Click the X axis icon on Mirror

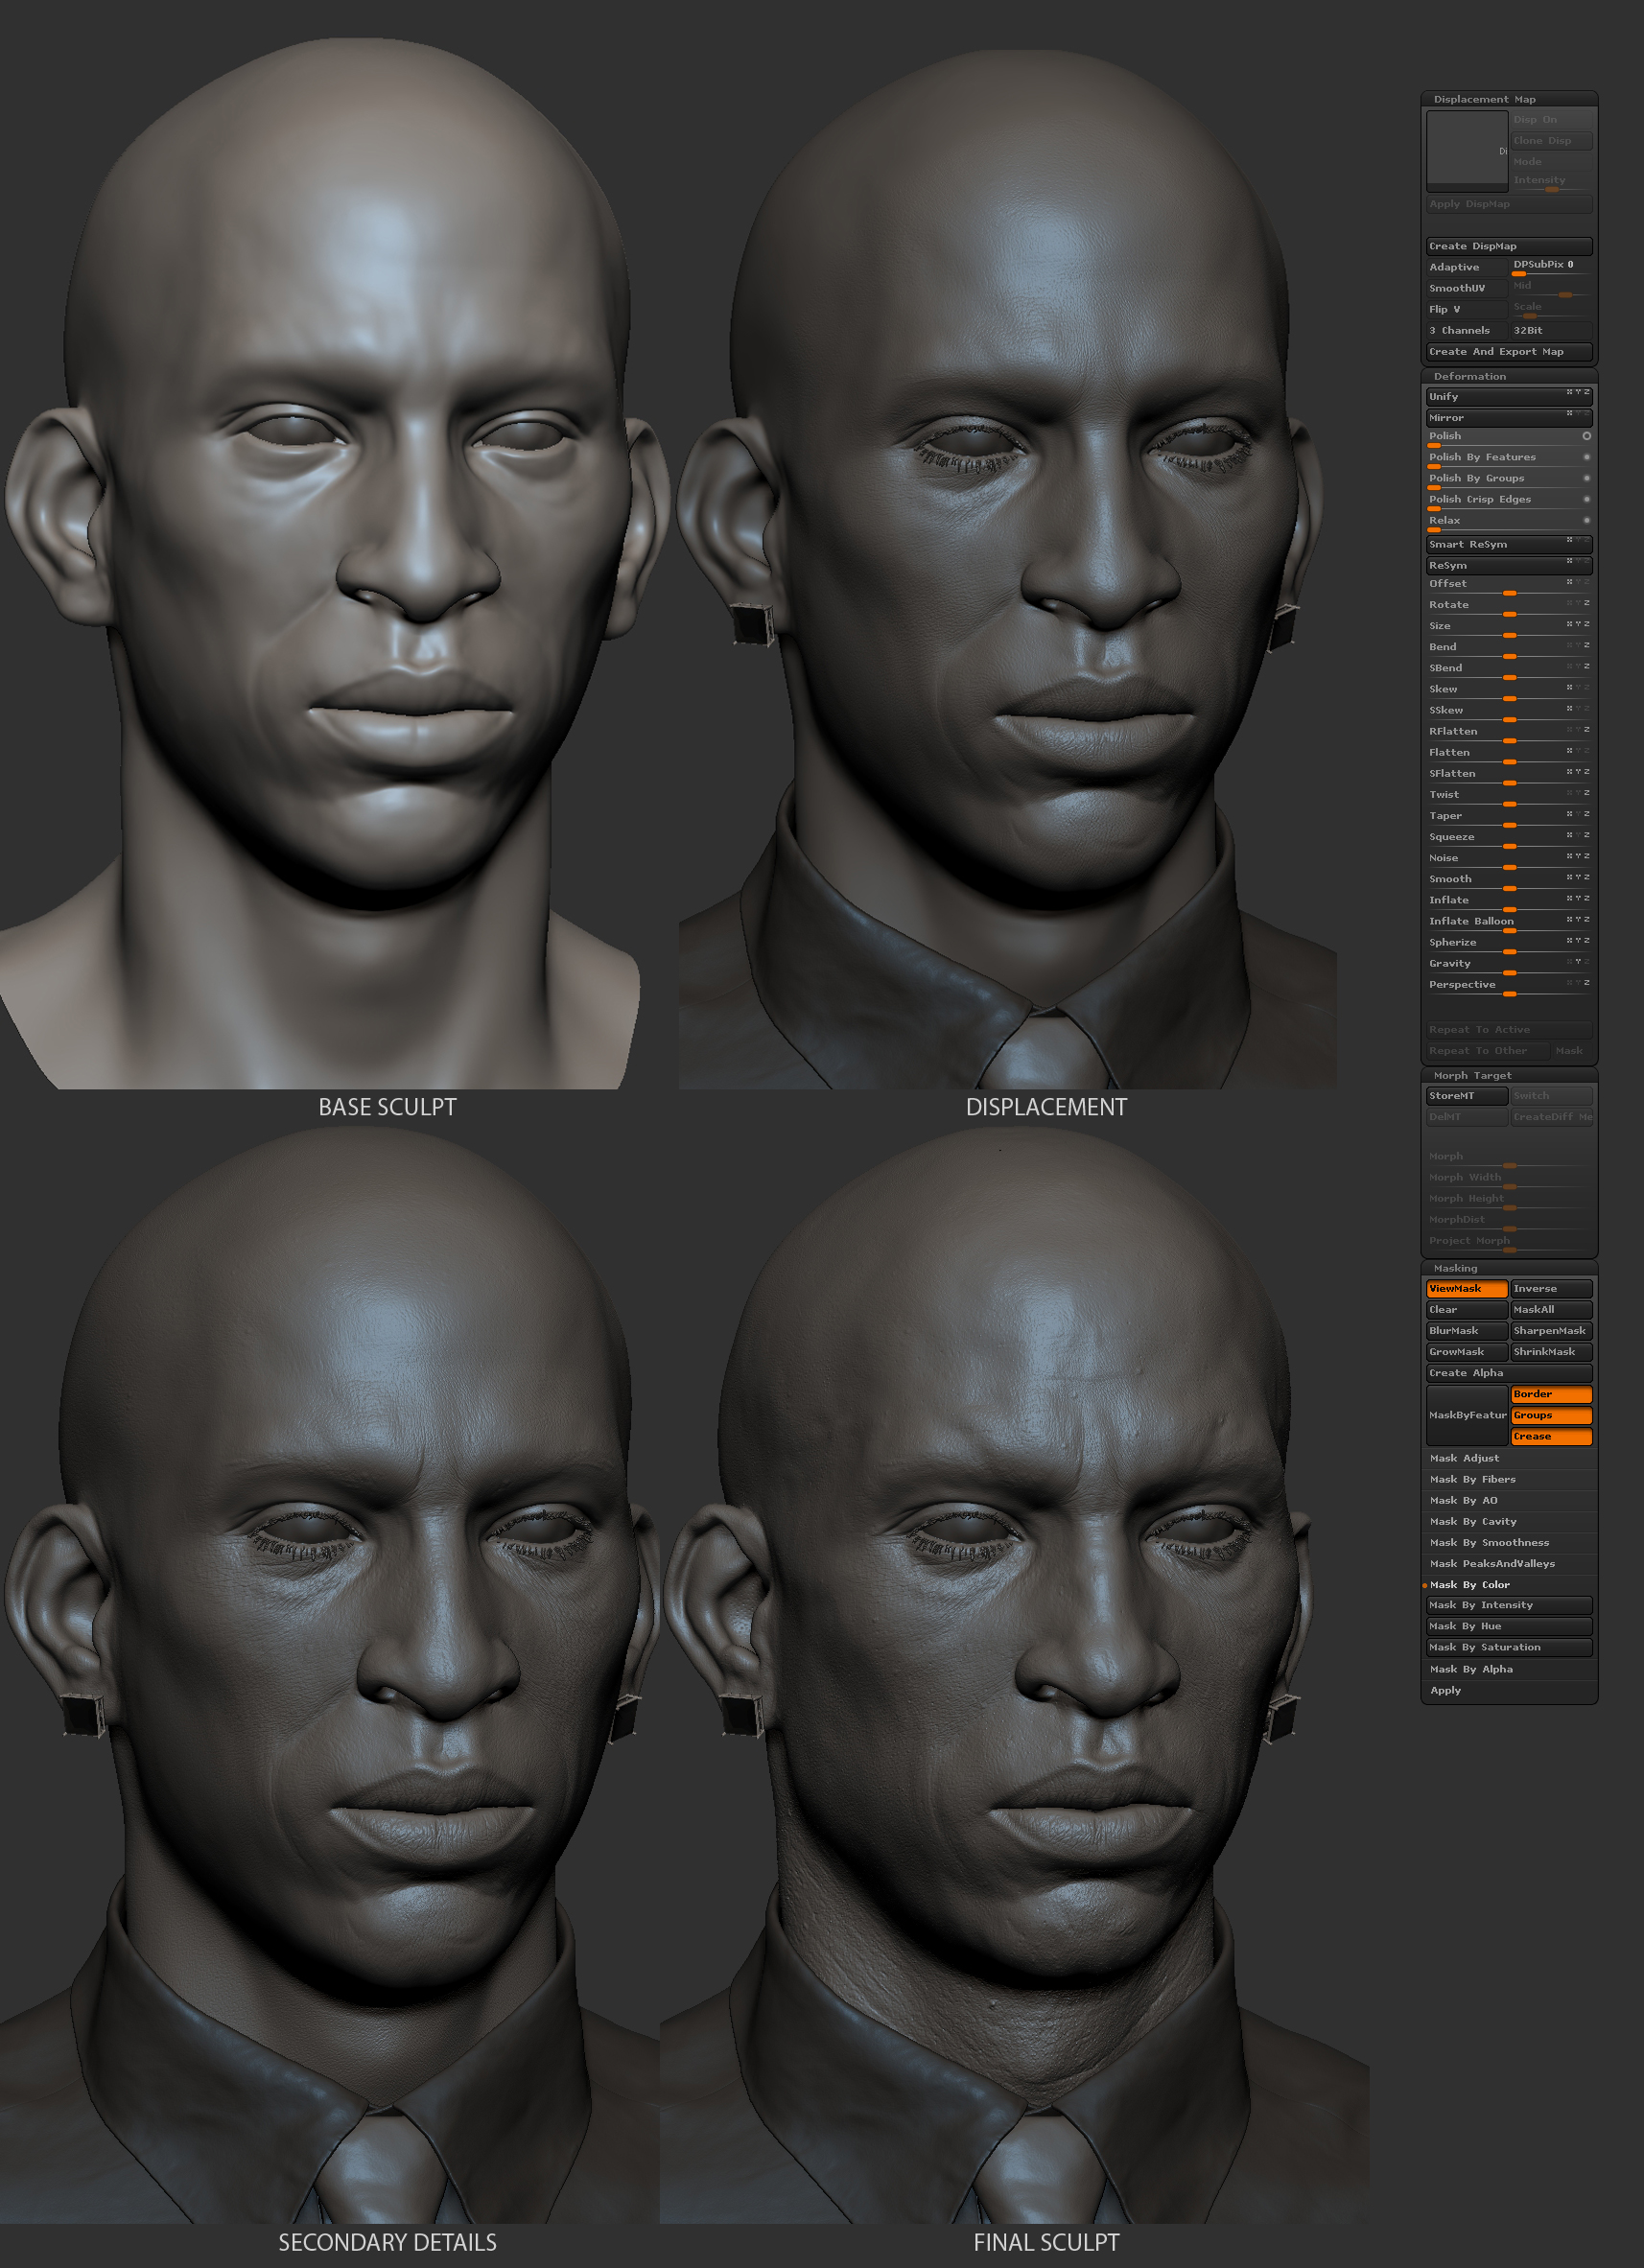coord(1569,413)
